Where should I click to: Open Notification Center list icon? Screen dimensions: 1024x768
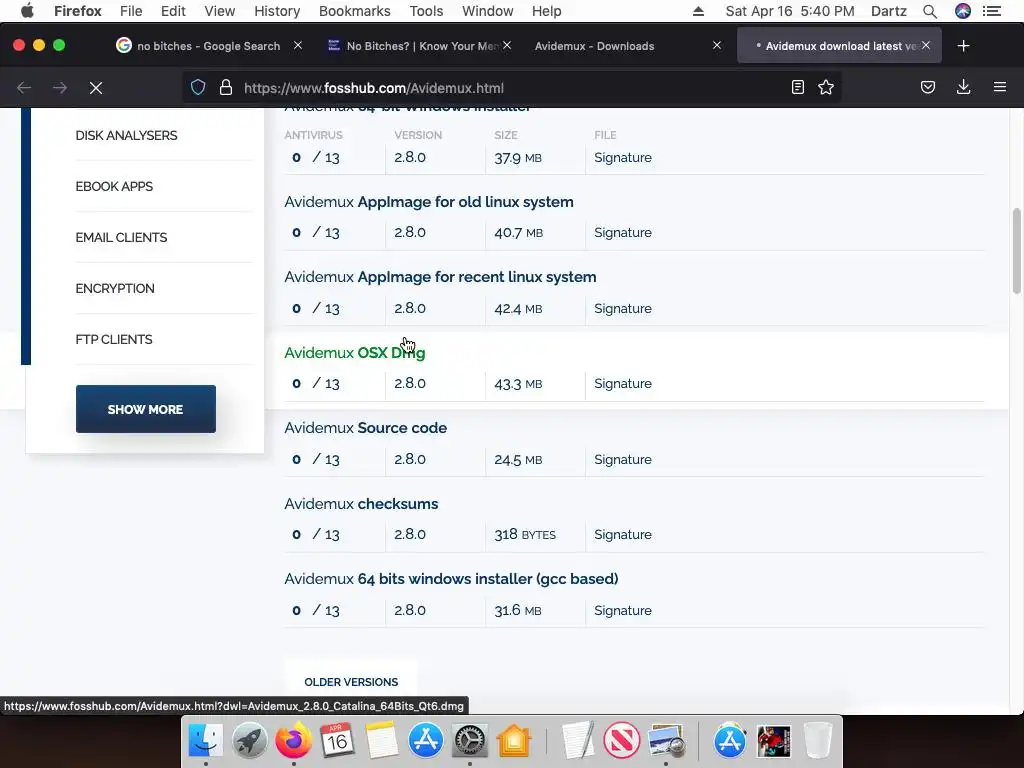[x=992, y=11]
